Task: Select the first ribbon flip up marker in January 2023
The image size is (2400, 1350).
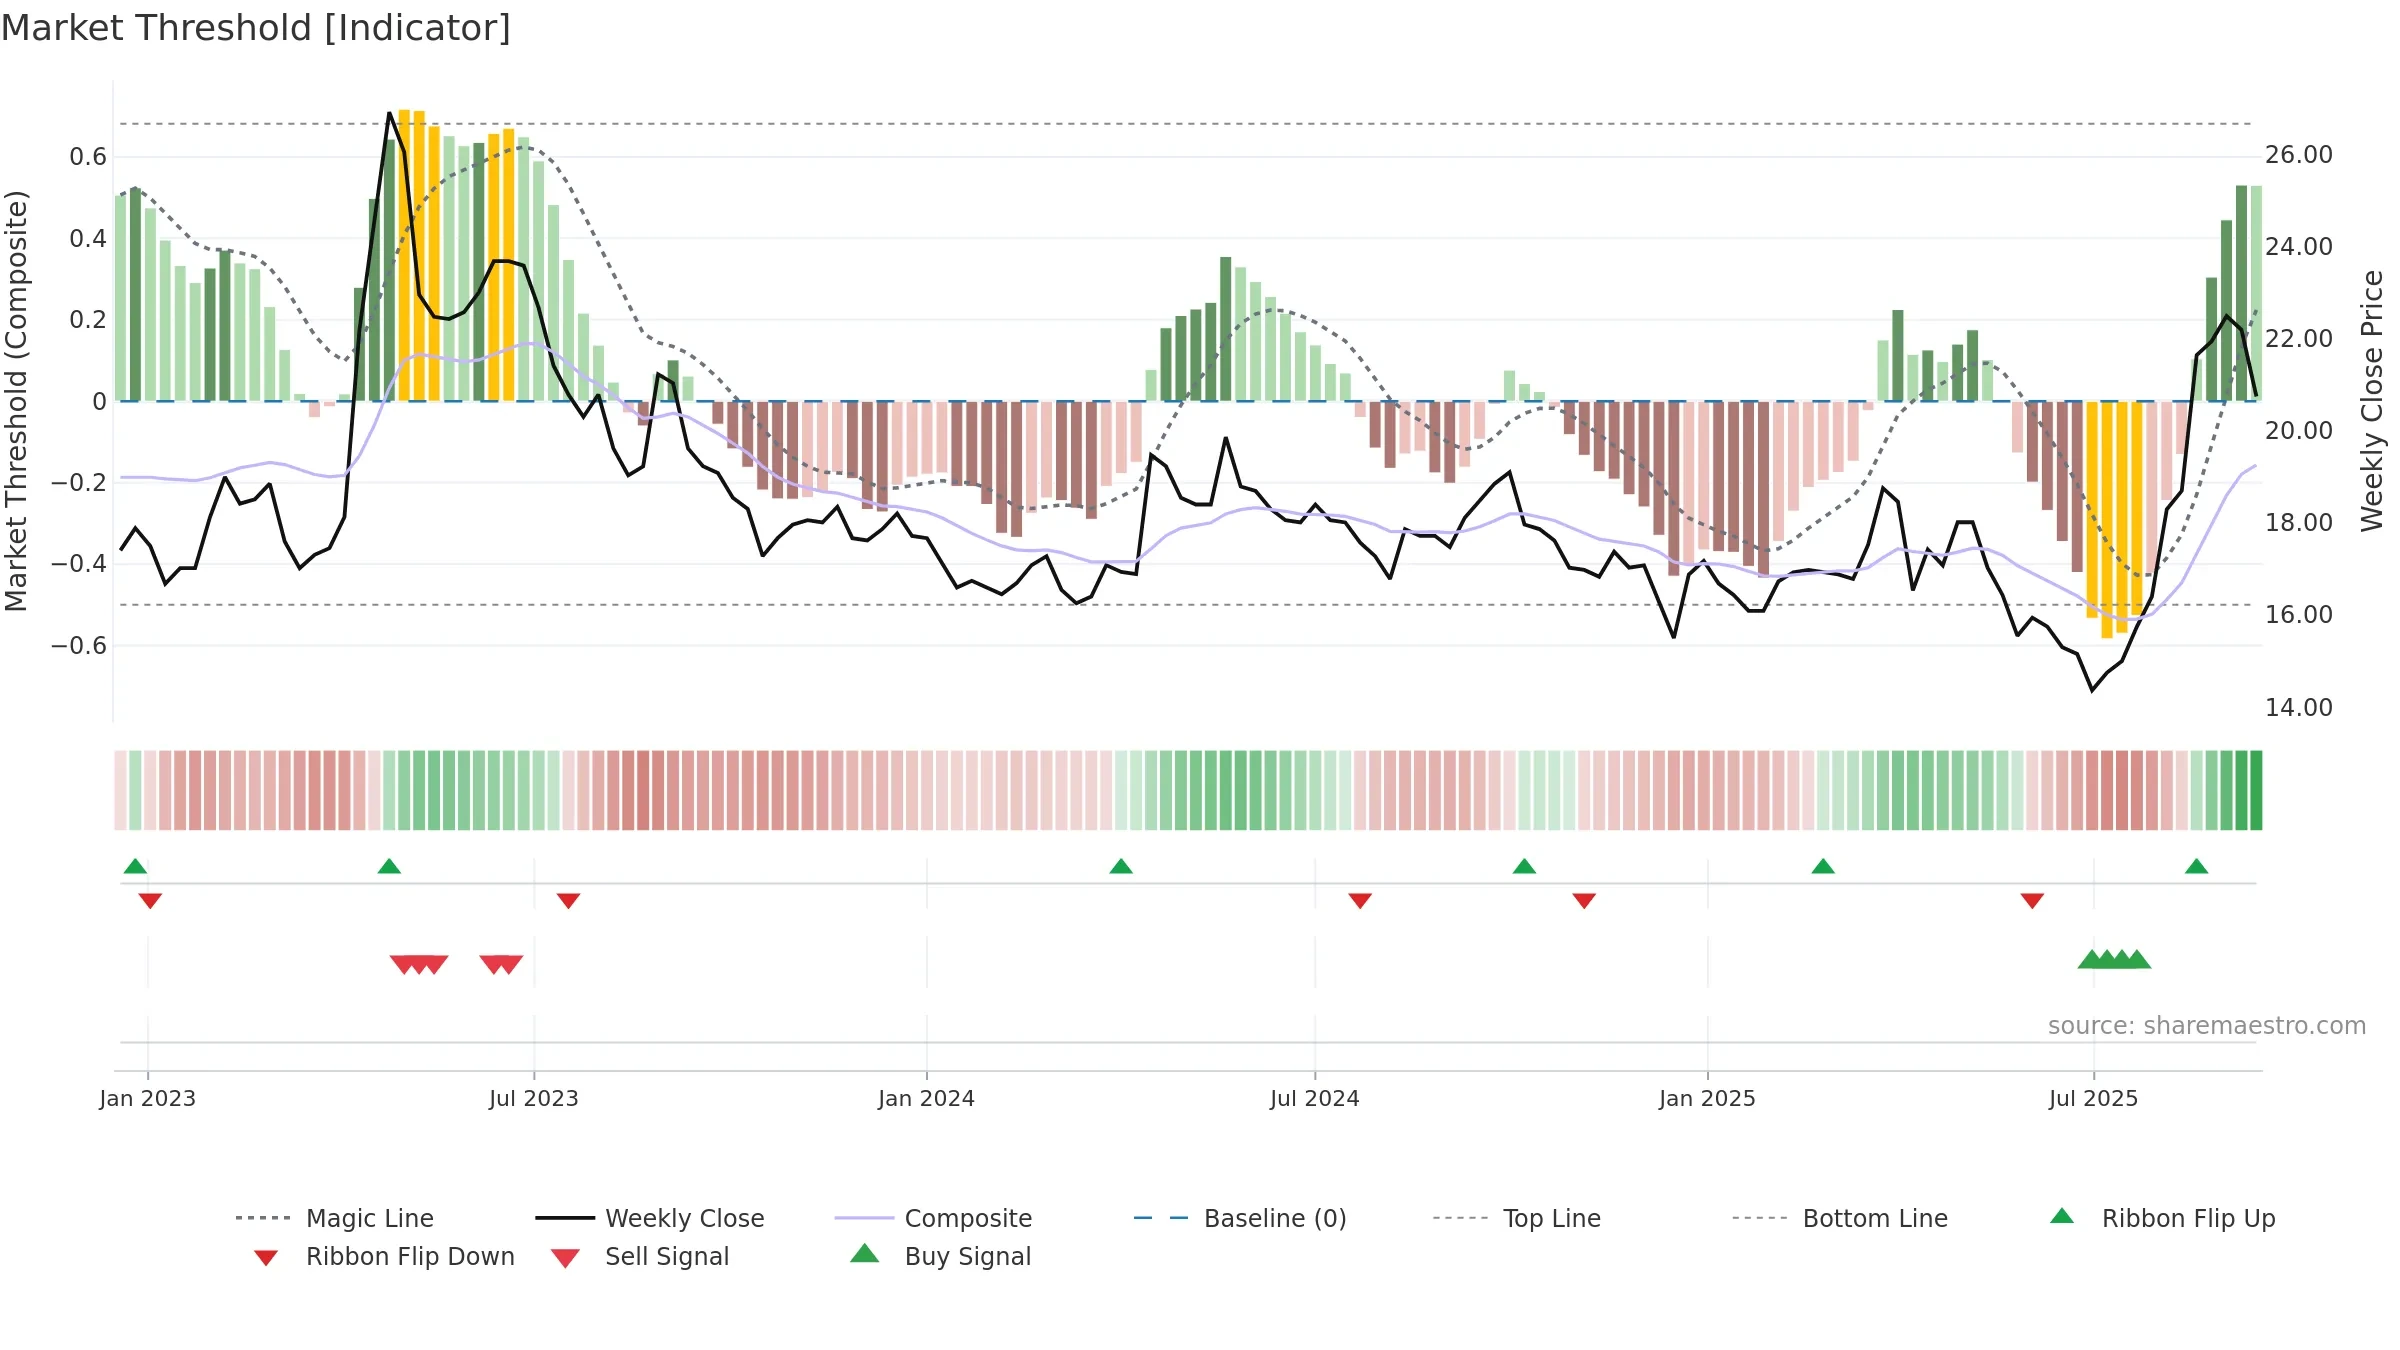Action: click(136, 866)
